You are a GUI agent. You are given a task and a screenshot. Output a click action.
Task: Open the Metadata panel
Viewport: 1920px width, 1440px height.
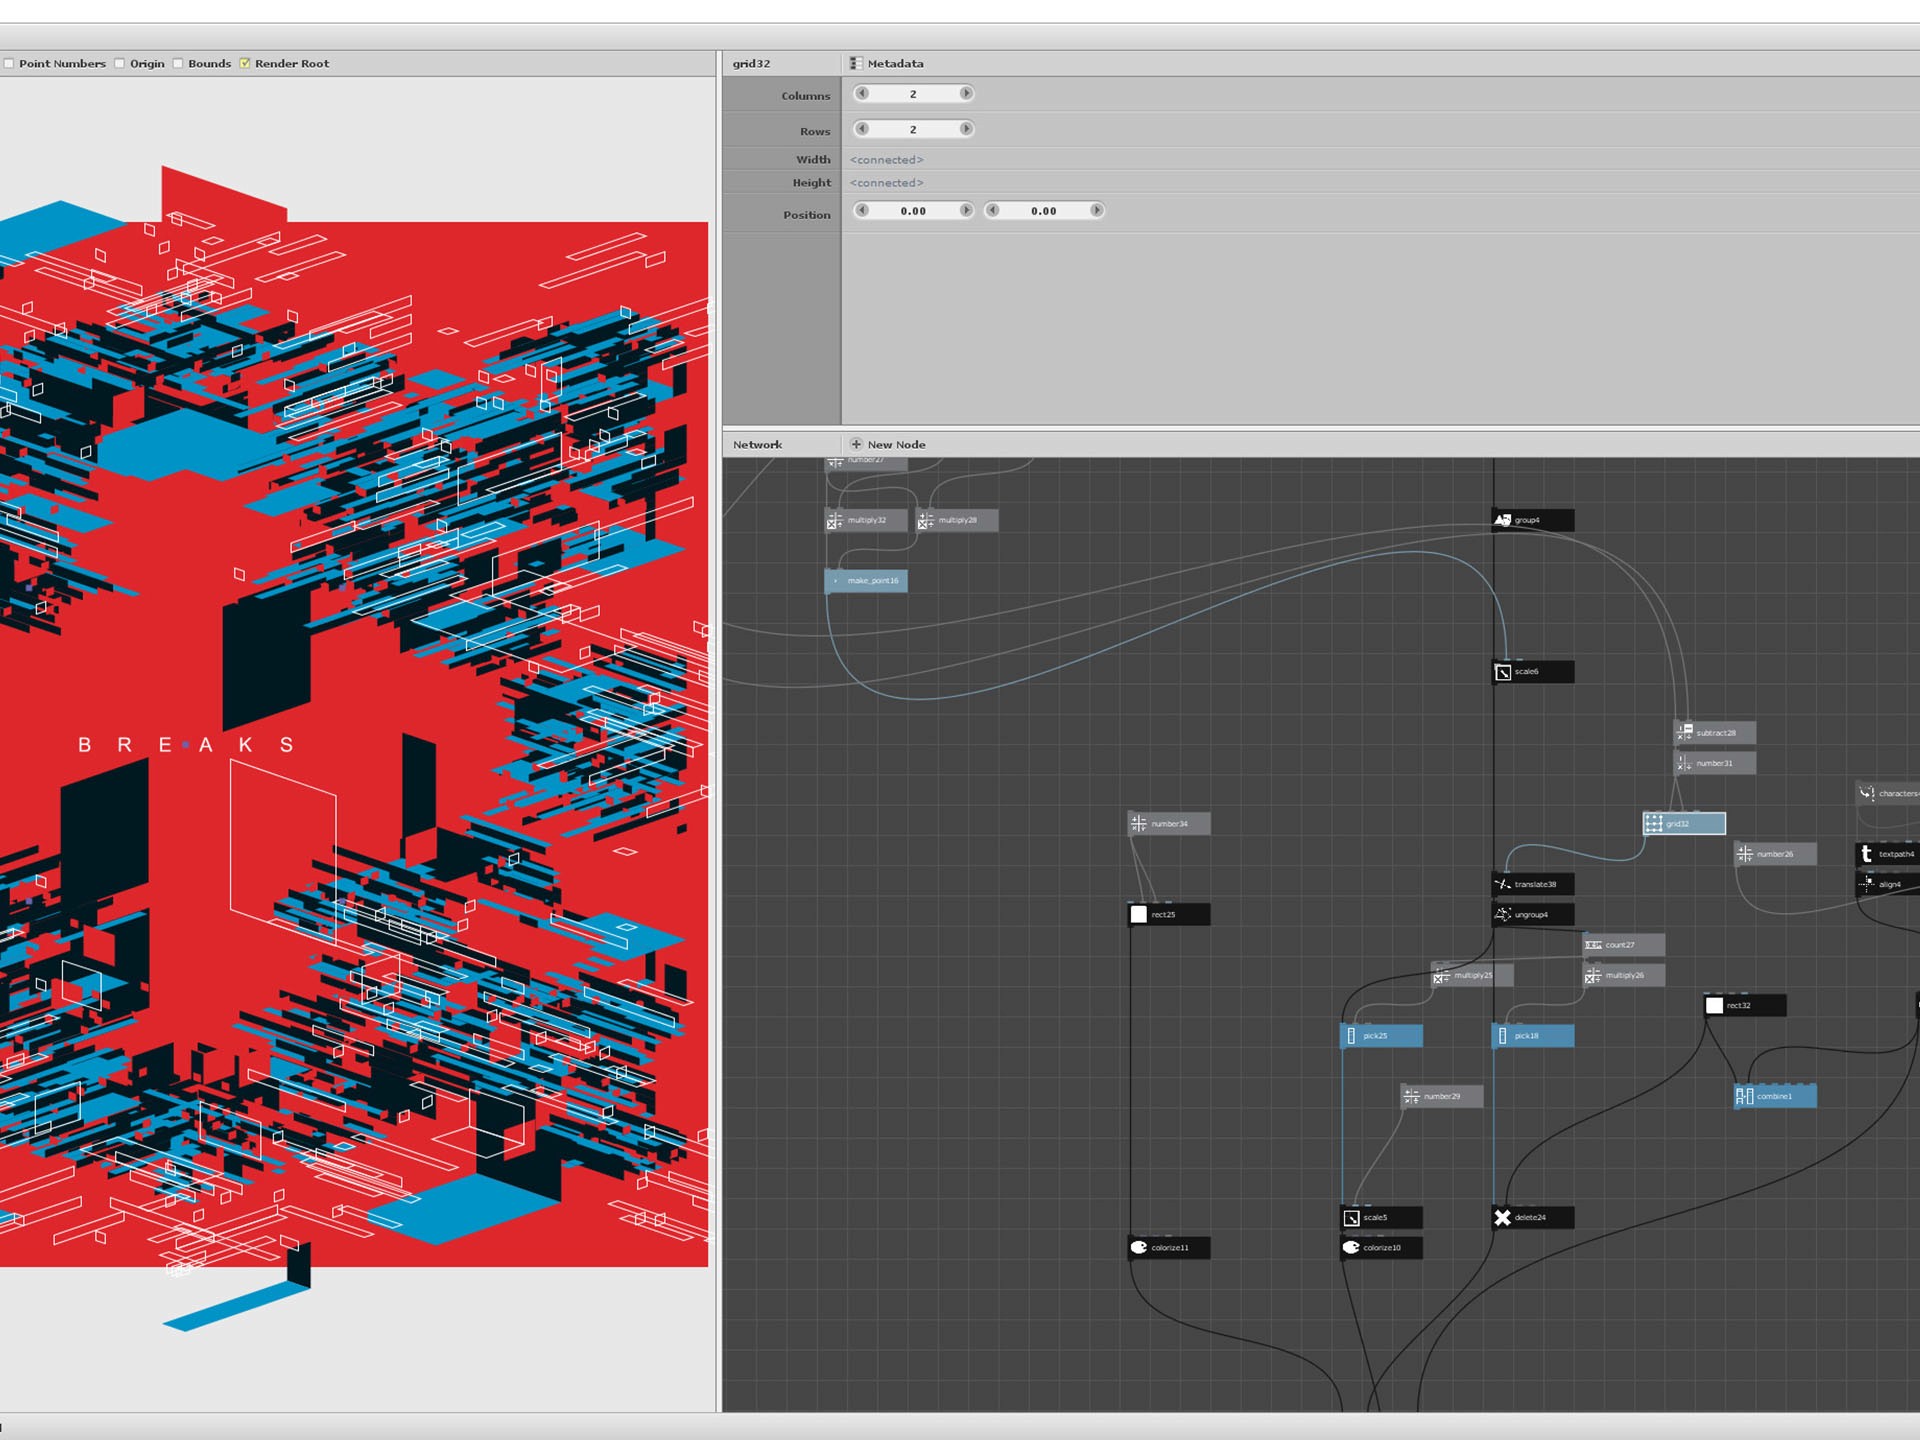886,63
